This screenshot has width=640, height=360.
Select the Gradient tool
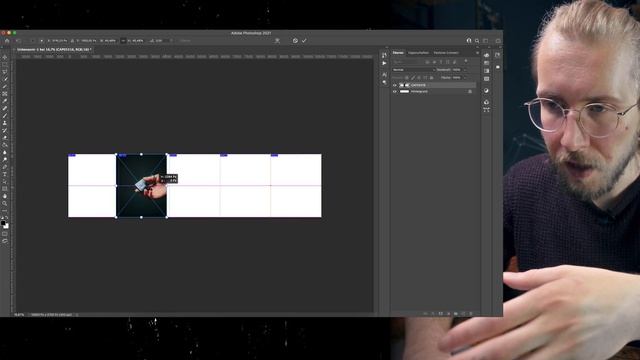5,145
